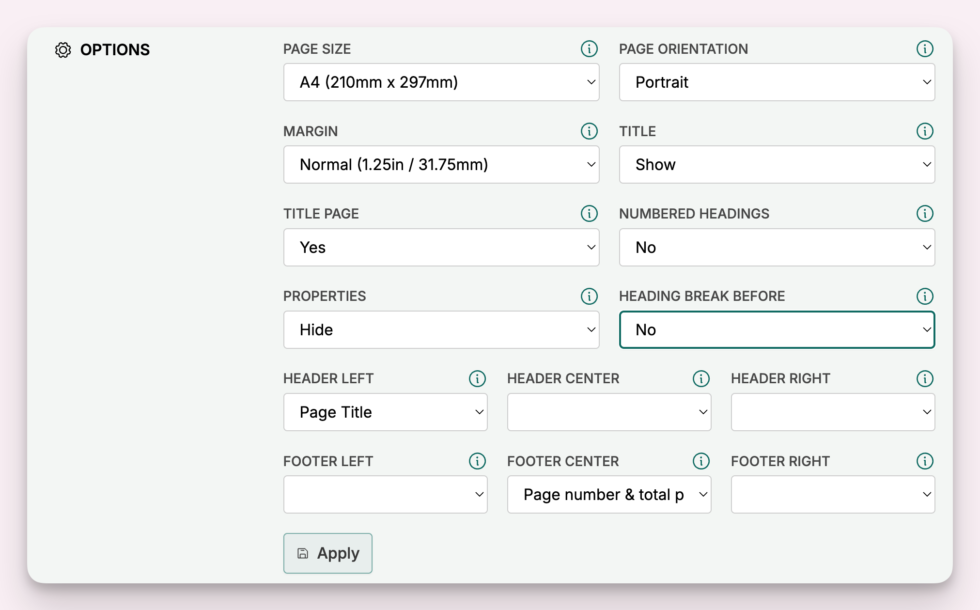Click the Header Center info icon
980x610 pixels.
click(701, 379)
